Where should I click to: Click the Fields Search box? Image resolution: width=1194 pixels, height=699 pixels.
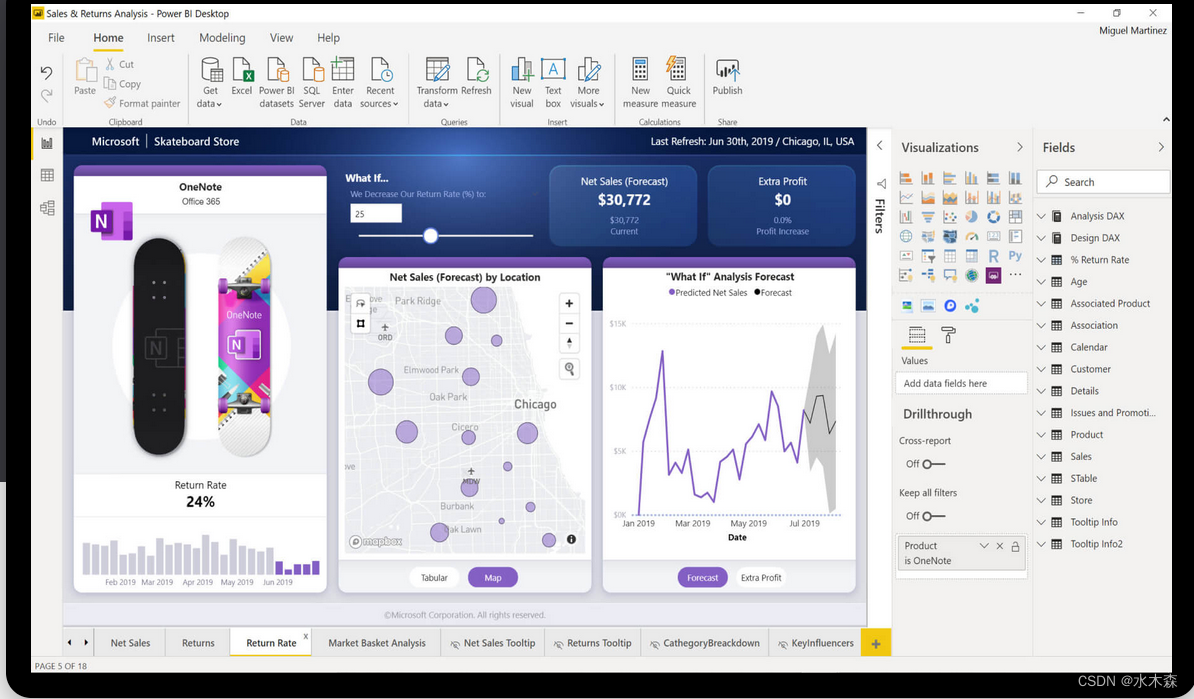[x=1103, y=182]
